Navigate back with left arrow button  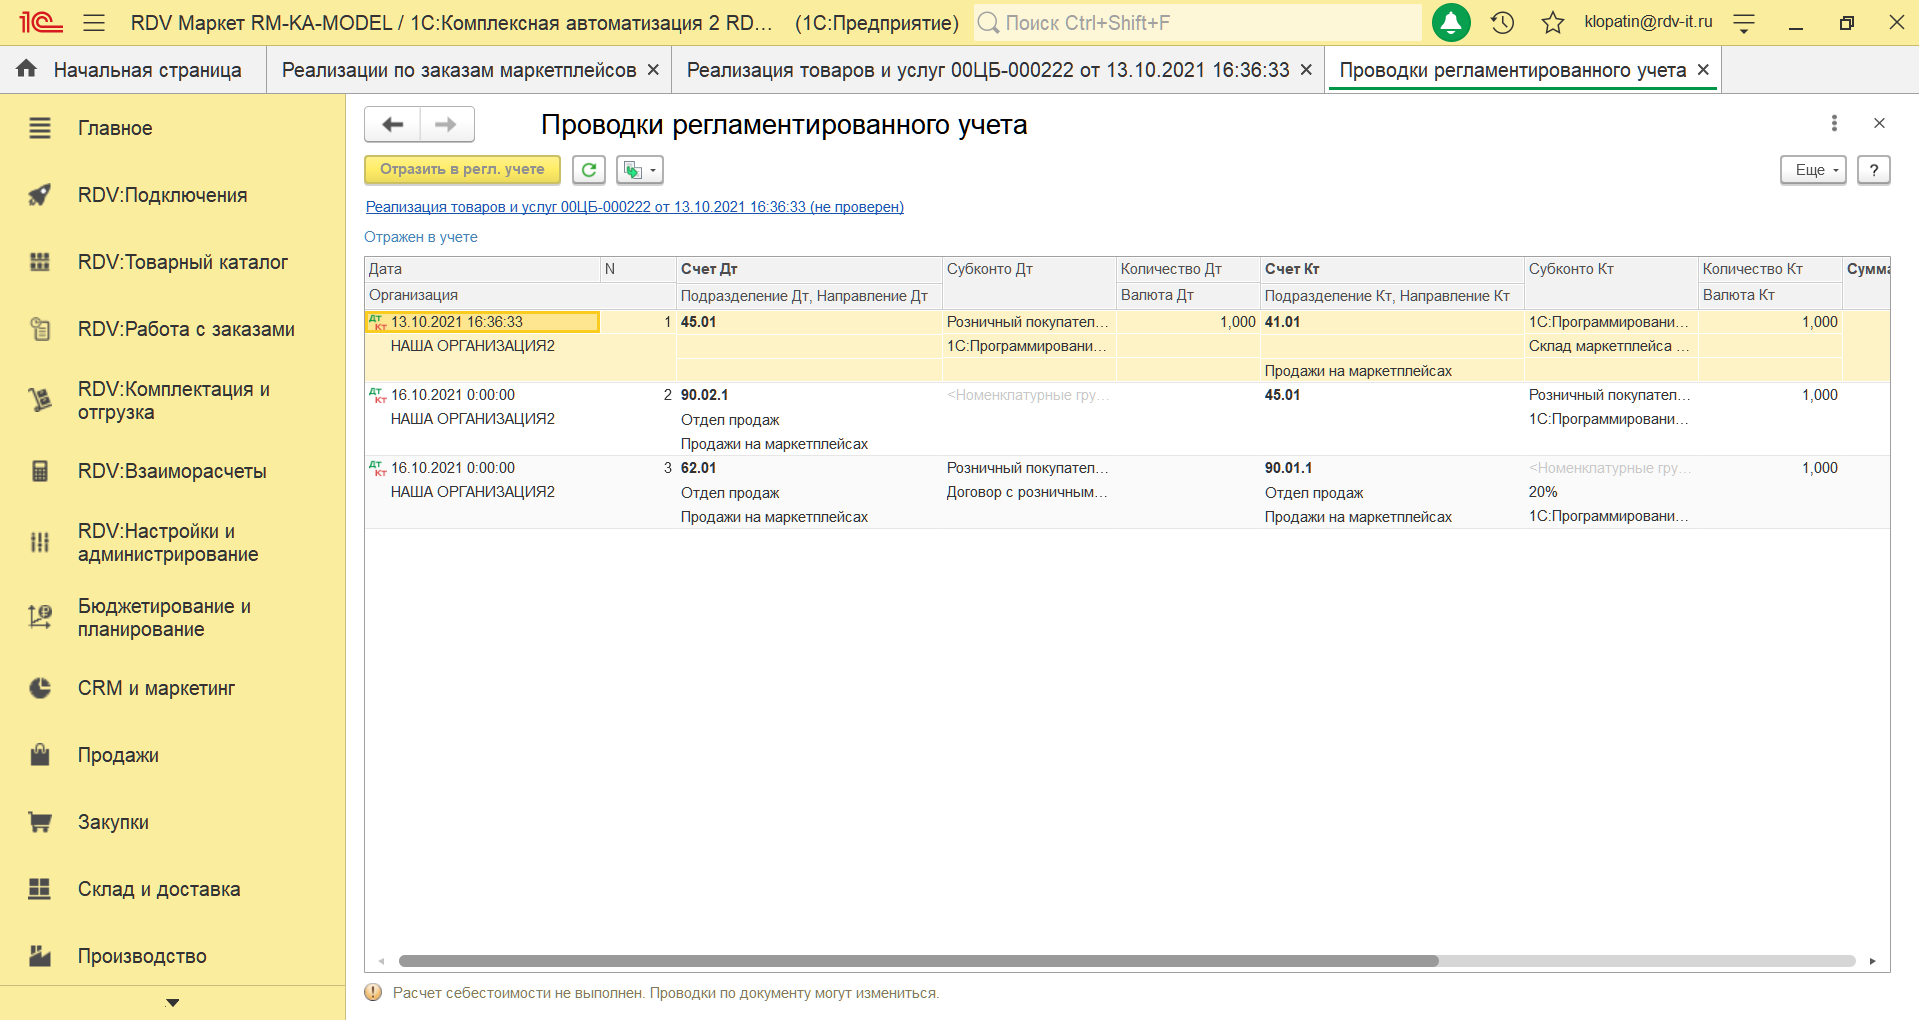393,125
